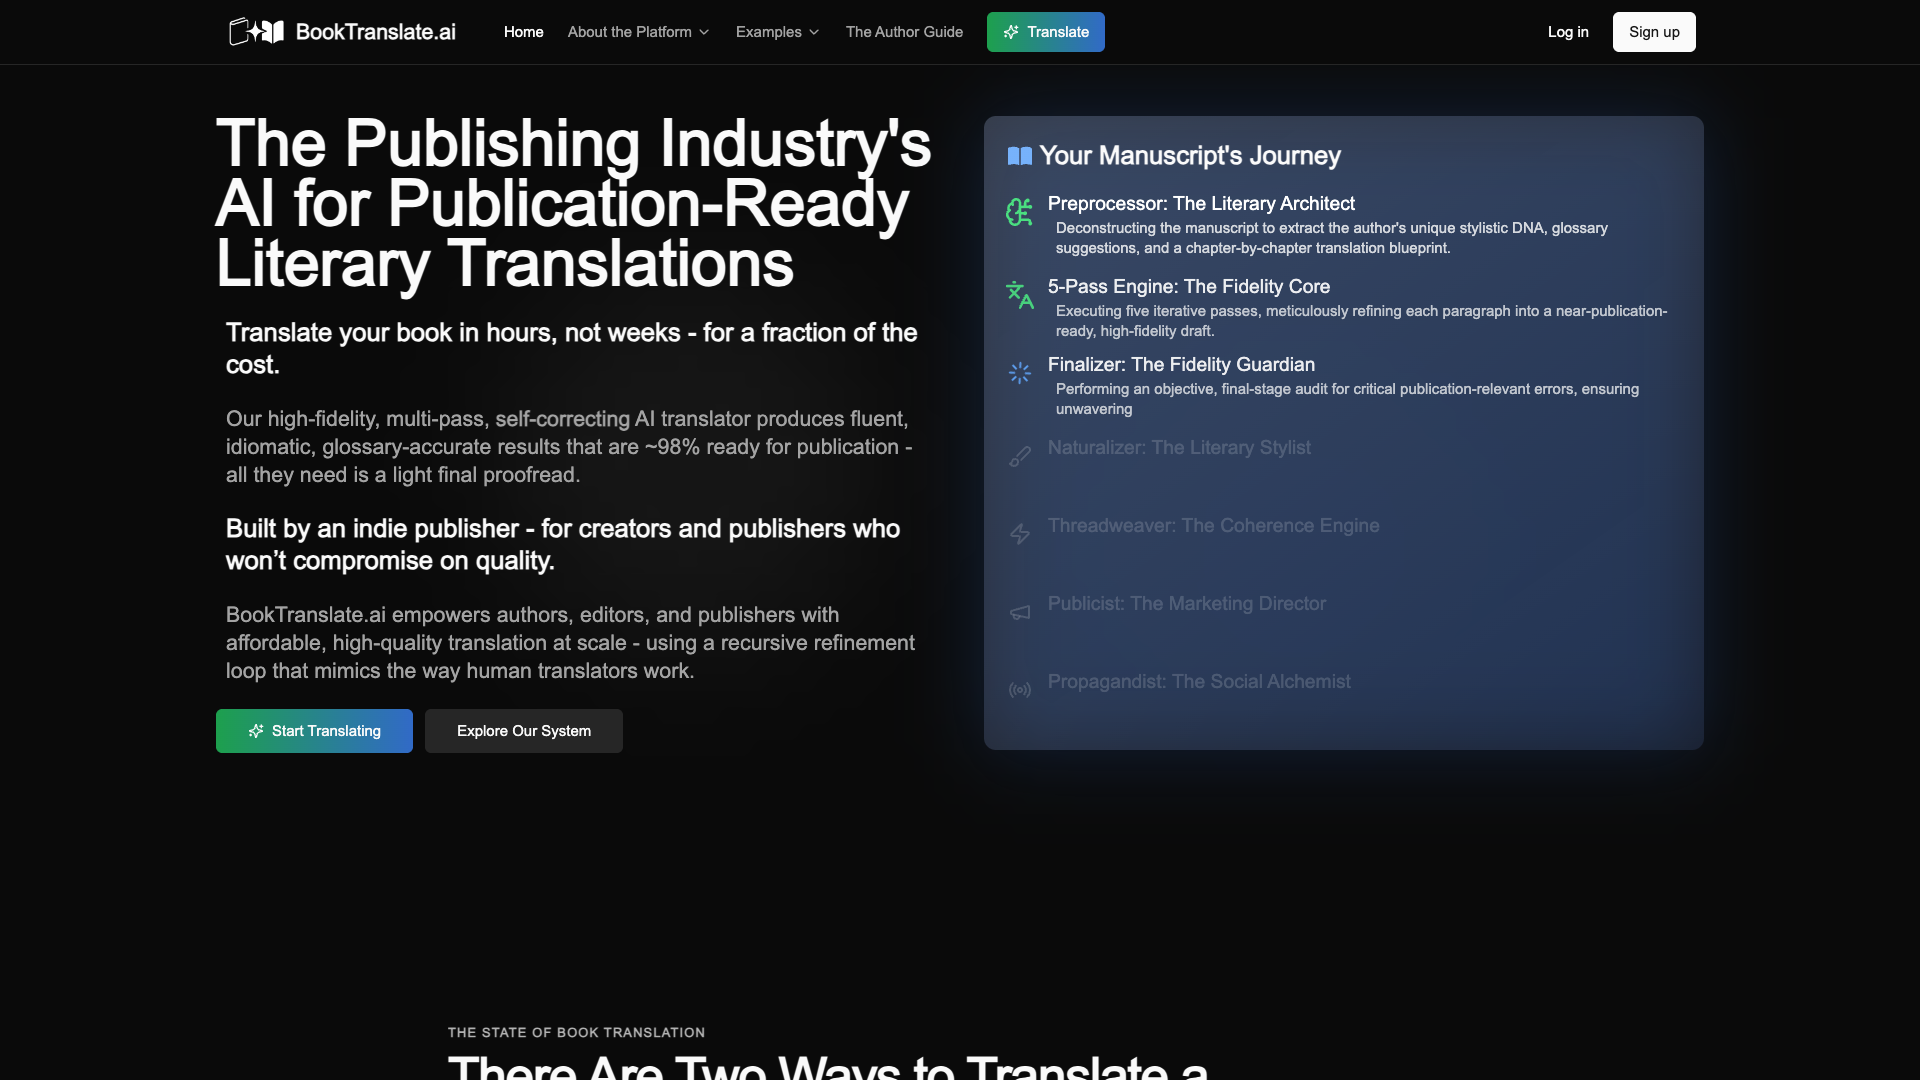Select 'Preprocessor: The Literary Architect' heading
The width and height of the screenshot is (1920, 1080).
coord(1201,204)
